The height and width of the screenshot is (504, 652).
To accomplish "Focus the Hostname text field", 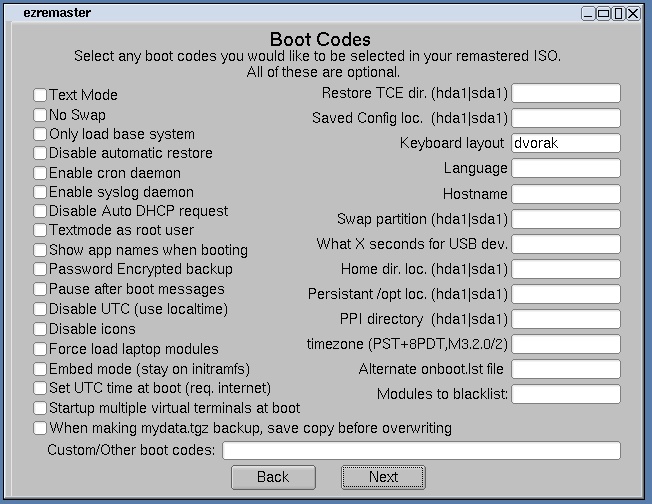I will pyautogui.click(x=565, y=194).
